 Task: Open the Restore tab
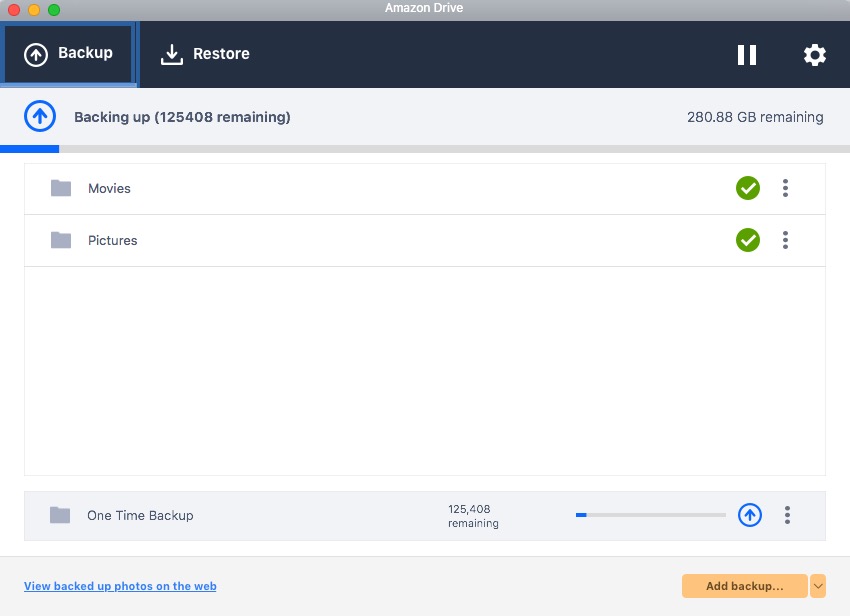coord(205,54)
